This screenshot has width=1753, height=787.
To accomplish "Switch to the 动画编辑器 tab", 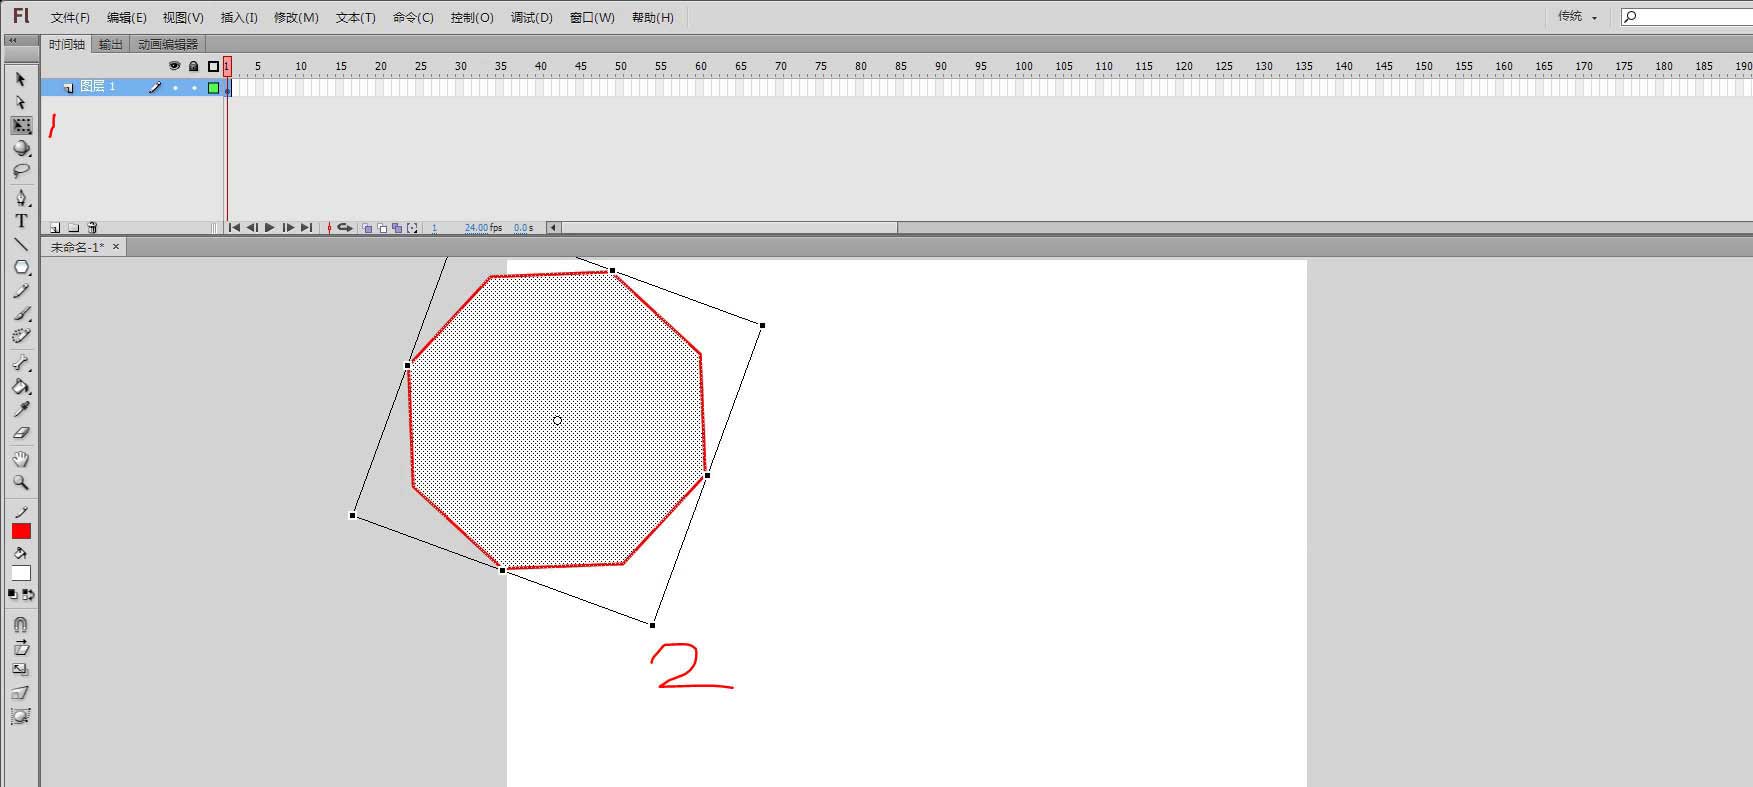I will click(168, 44).
